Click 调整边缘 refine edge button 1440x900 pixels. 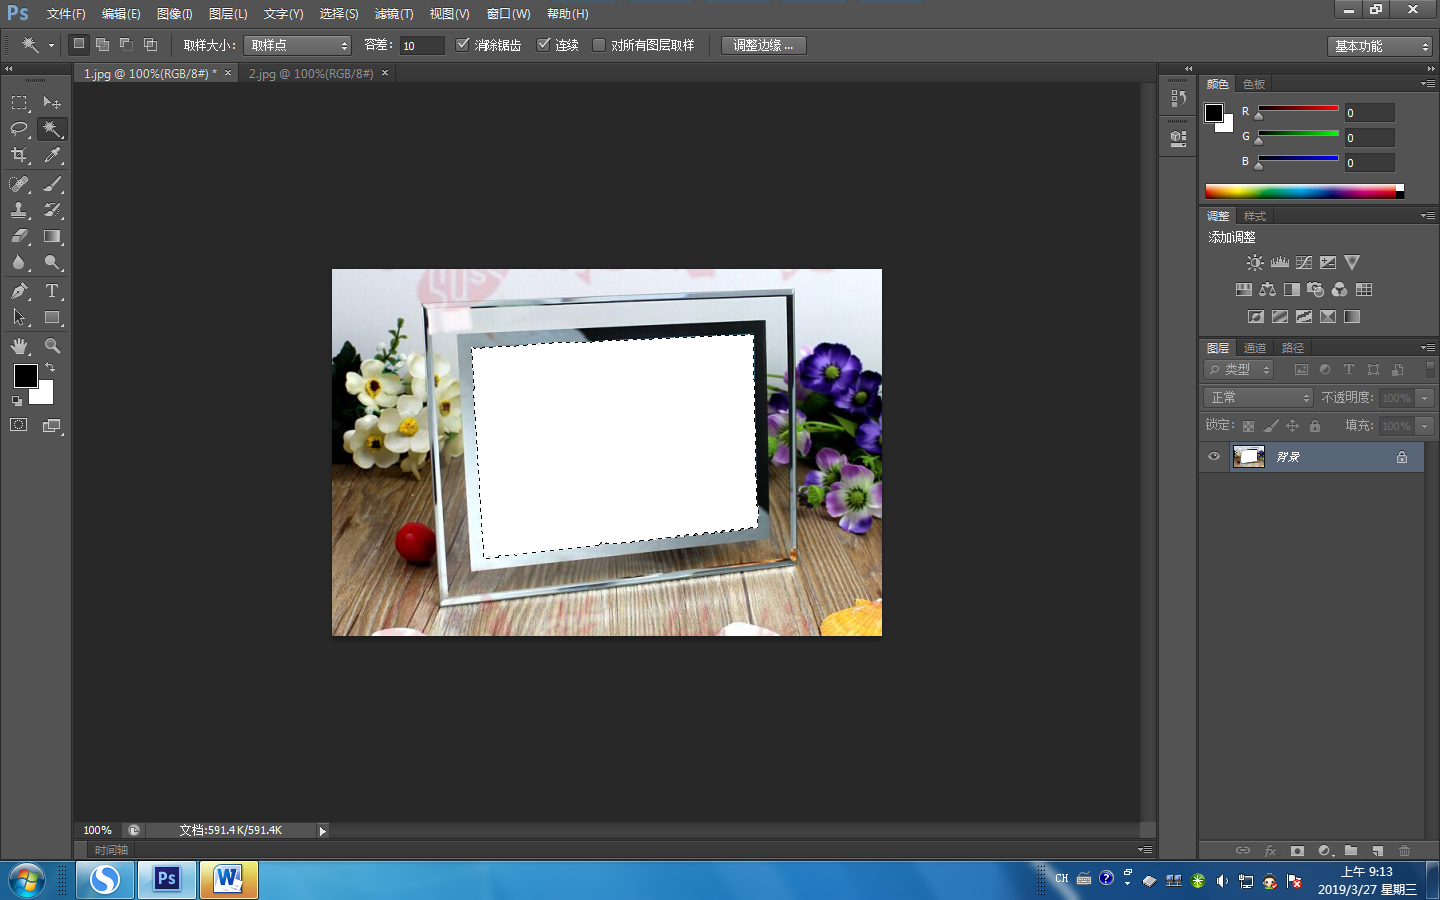763,45
